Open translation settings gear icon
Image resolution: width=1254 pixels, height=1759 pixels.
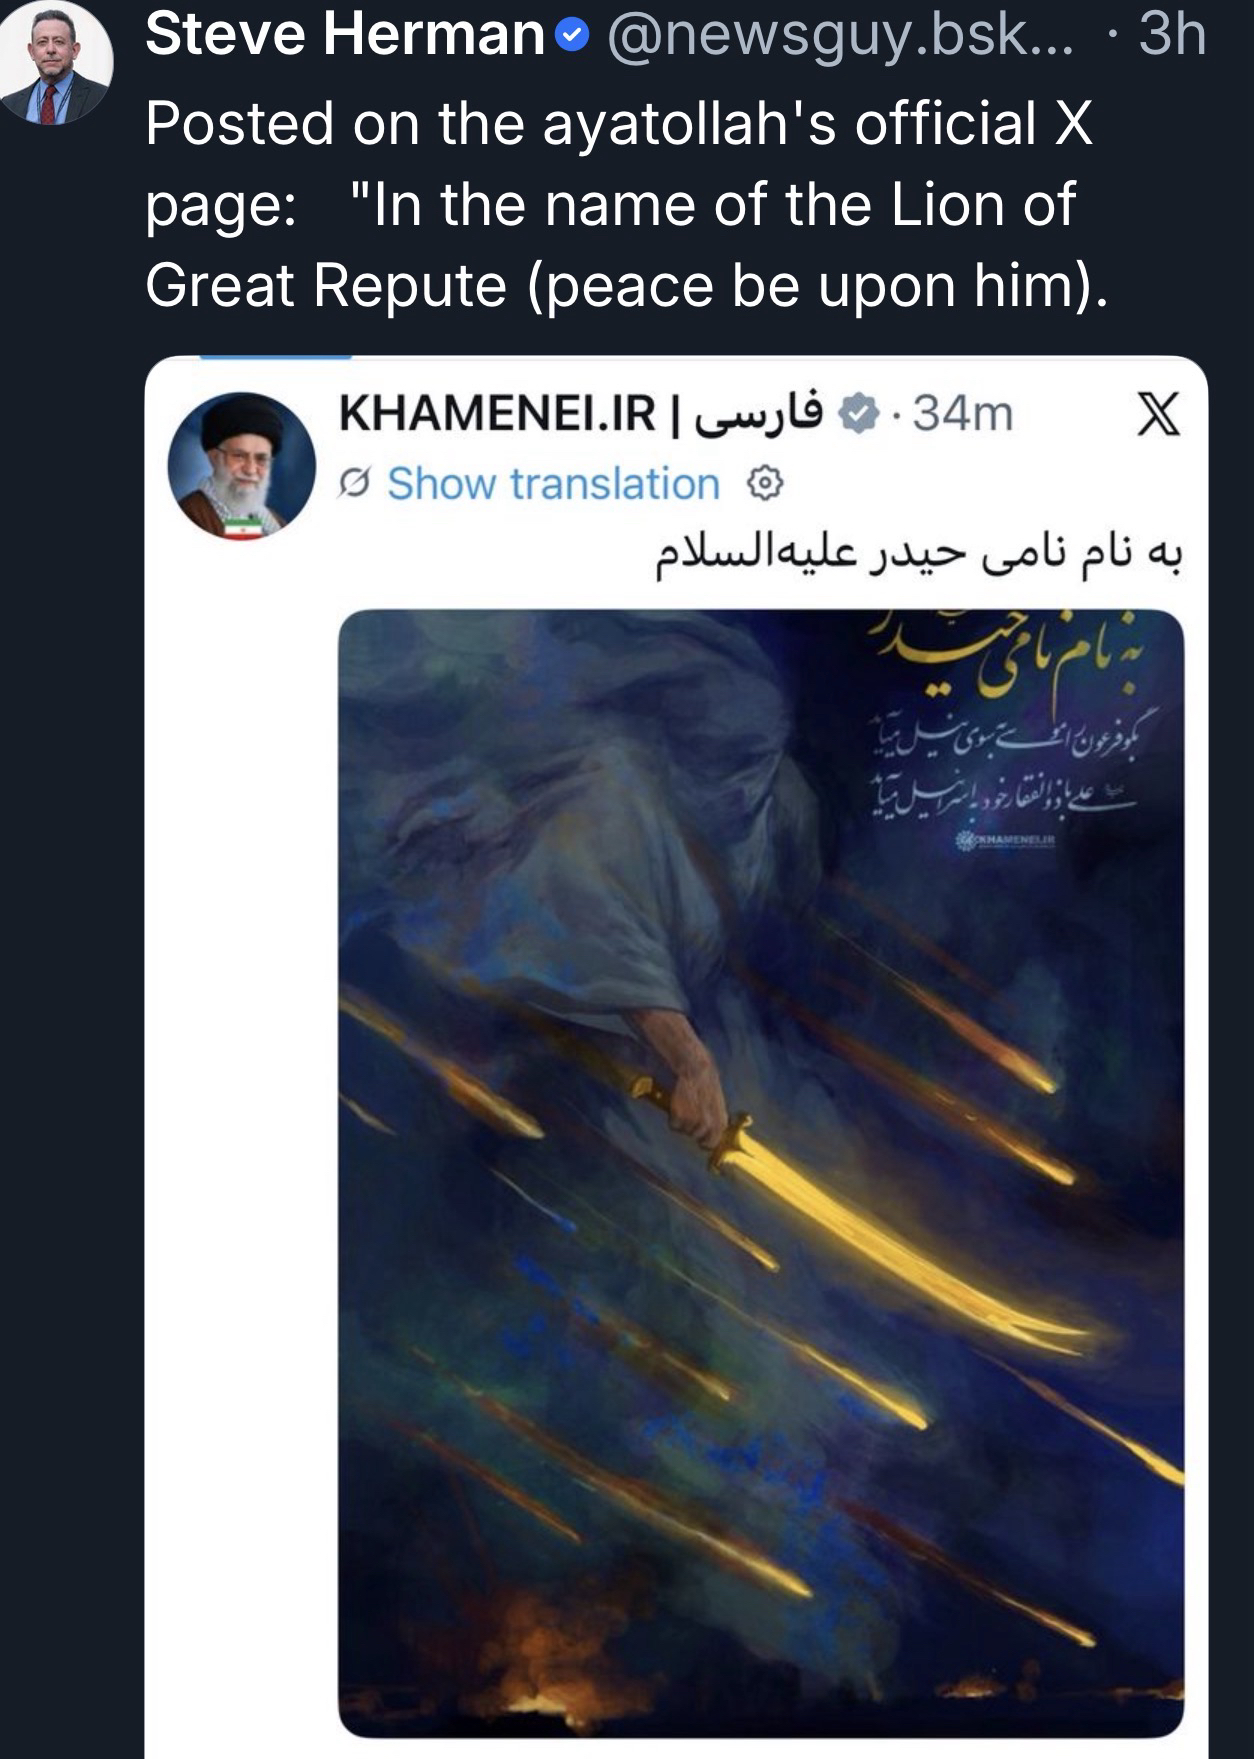(765, 484)
